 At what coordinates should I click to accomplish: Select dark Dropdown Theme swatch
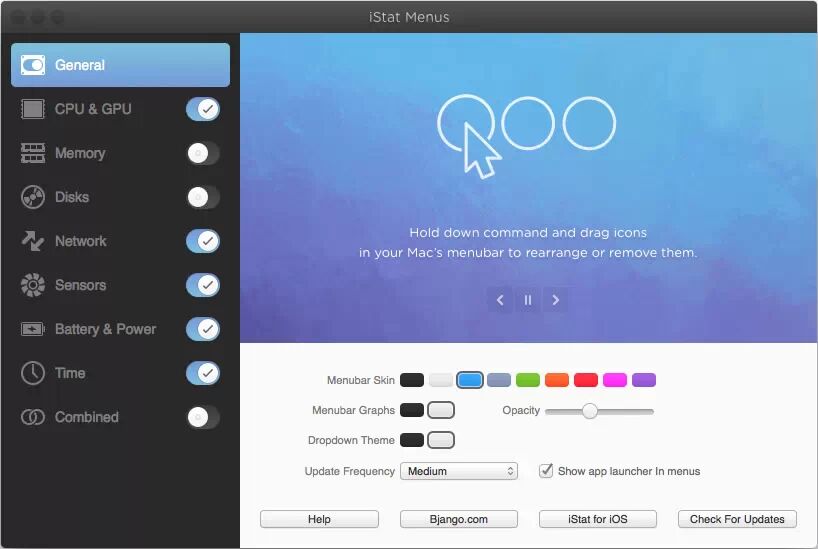pos(412,440)
